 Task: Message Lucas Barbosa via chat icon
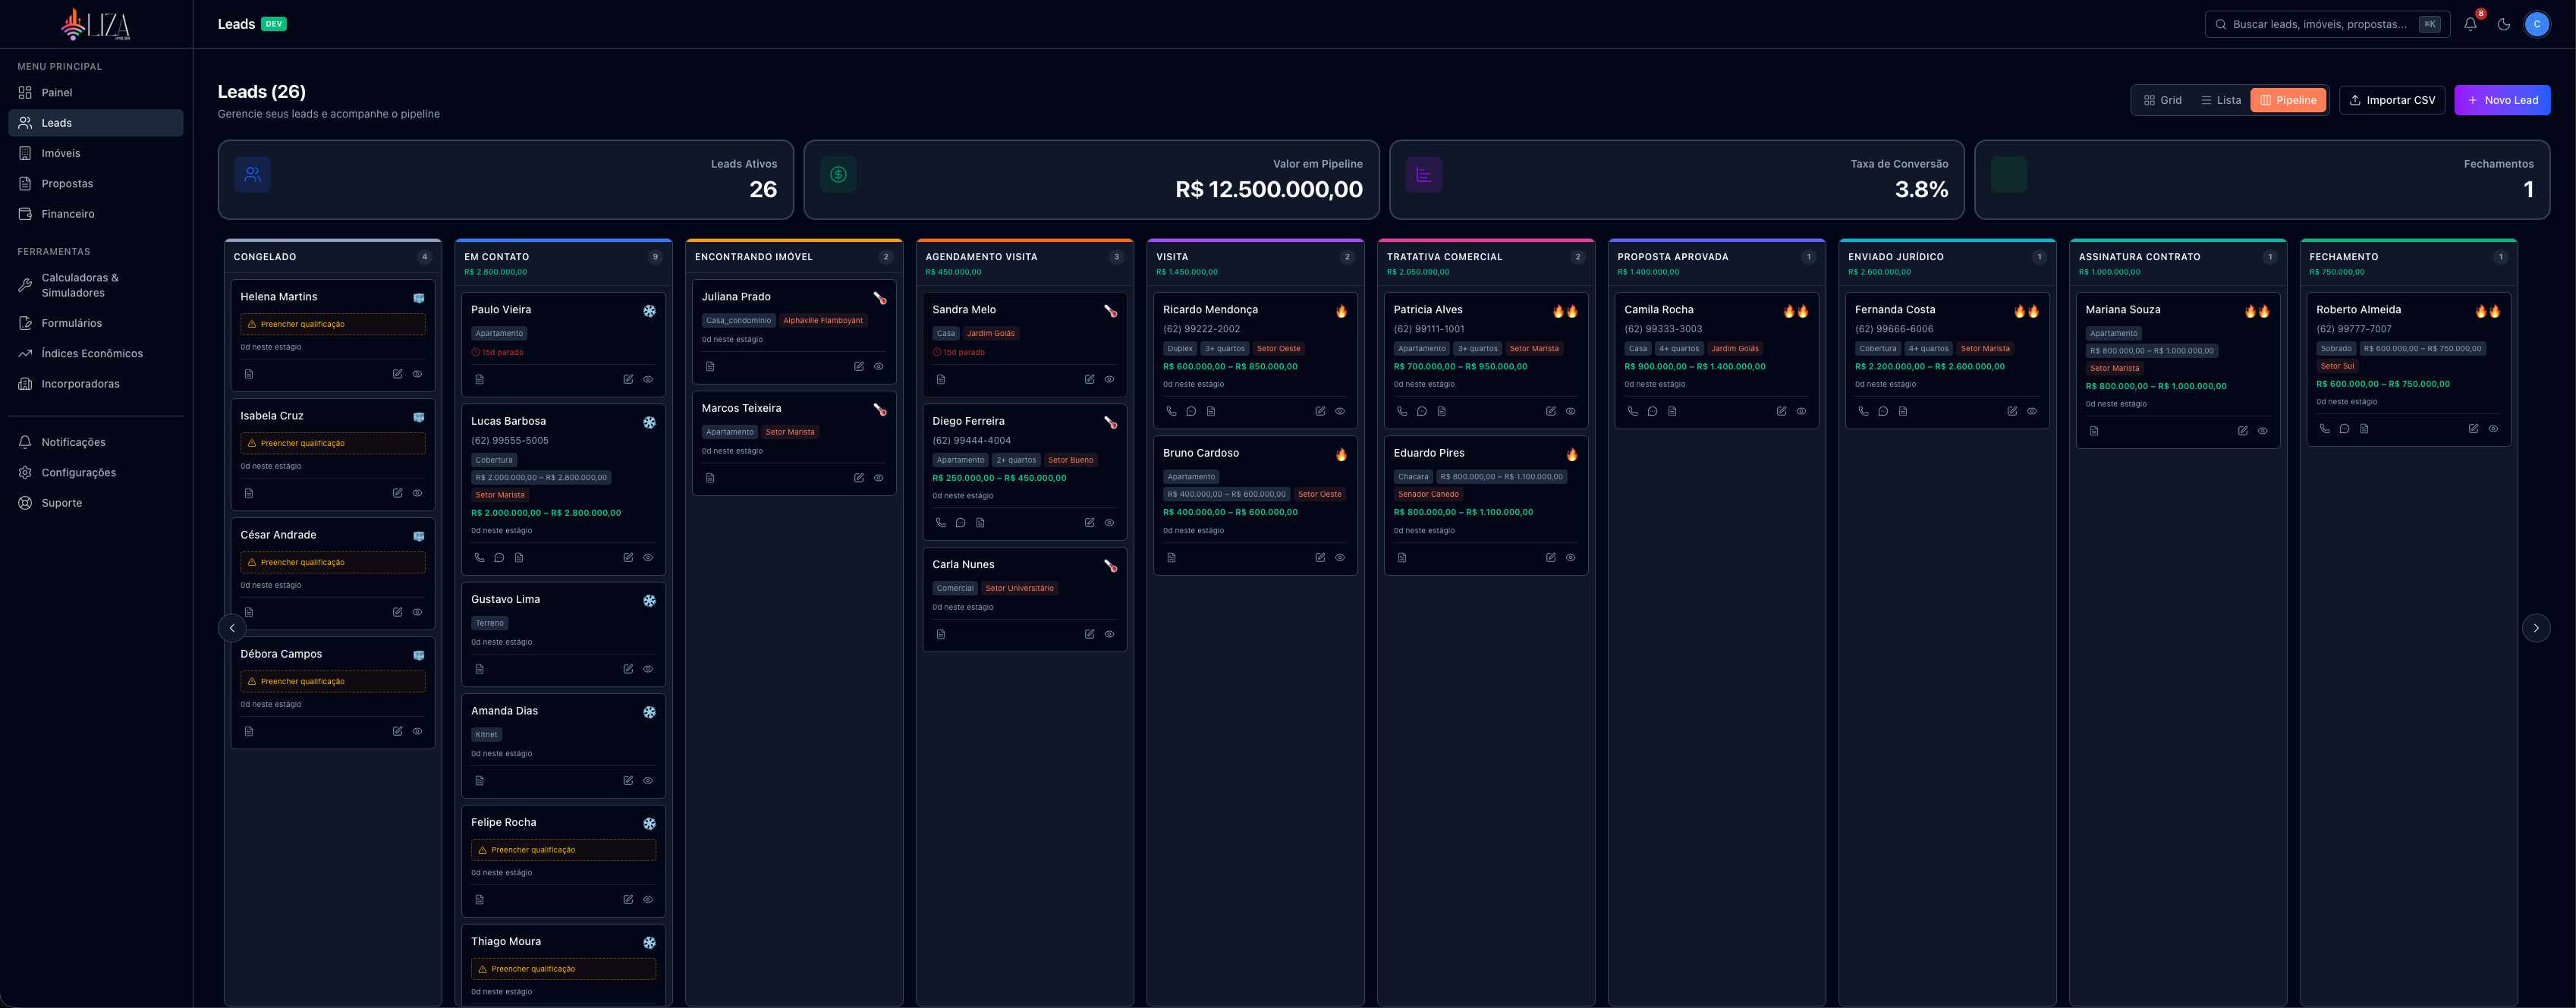tap(499, 558)
